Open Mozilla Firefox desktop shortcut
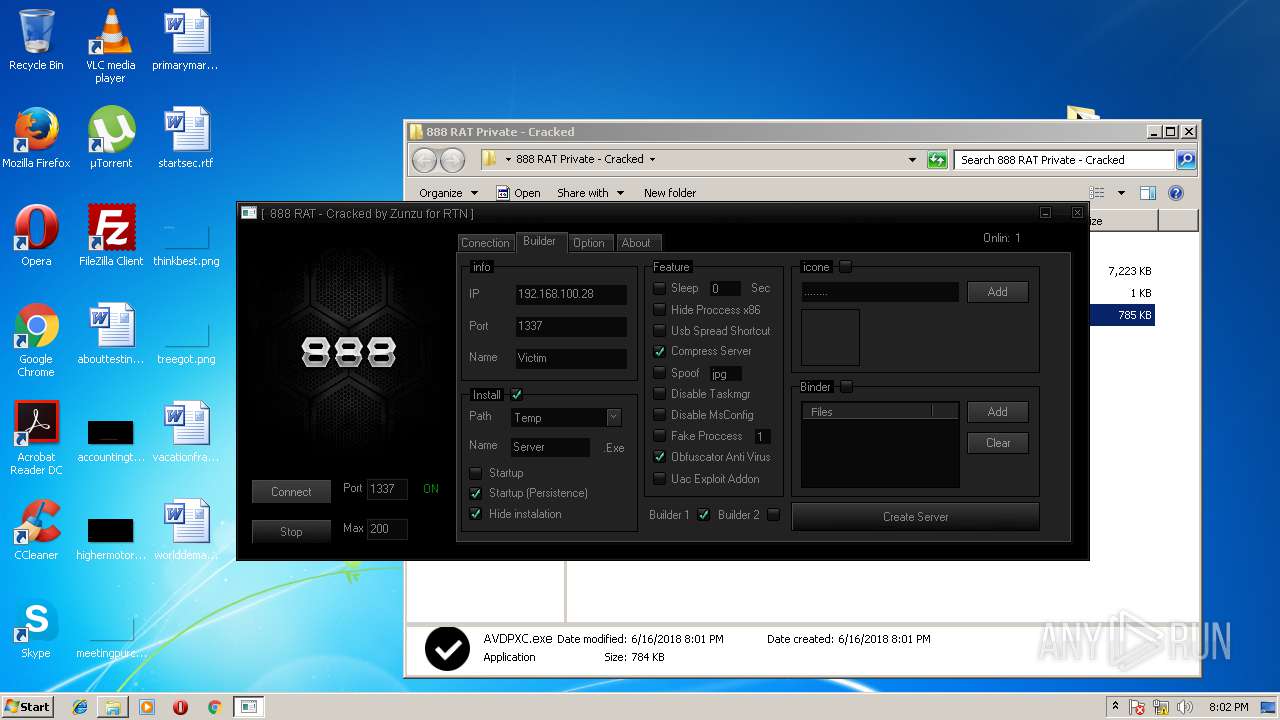The image size is (1280, 720). click(36, 138)
